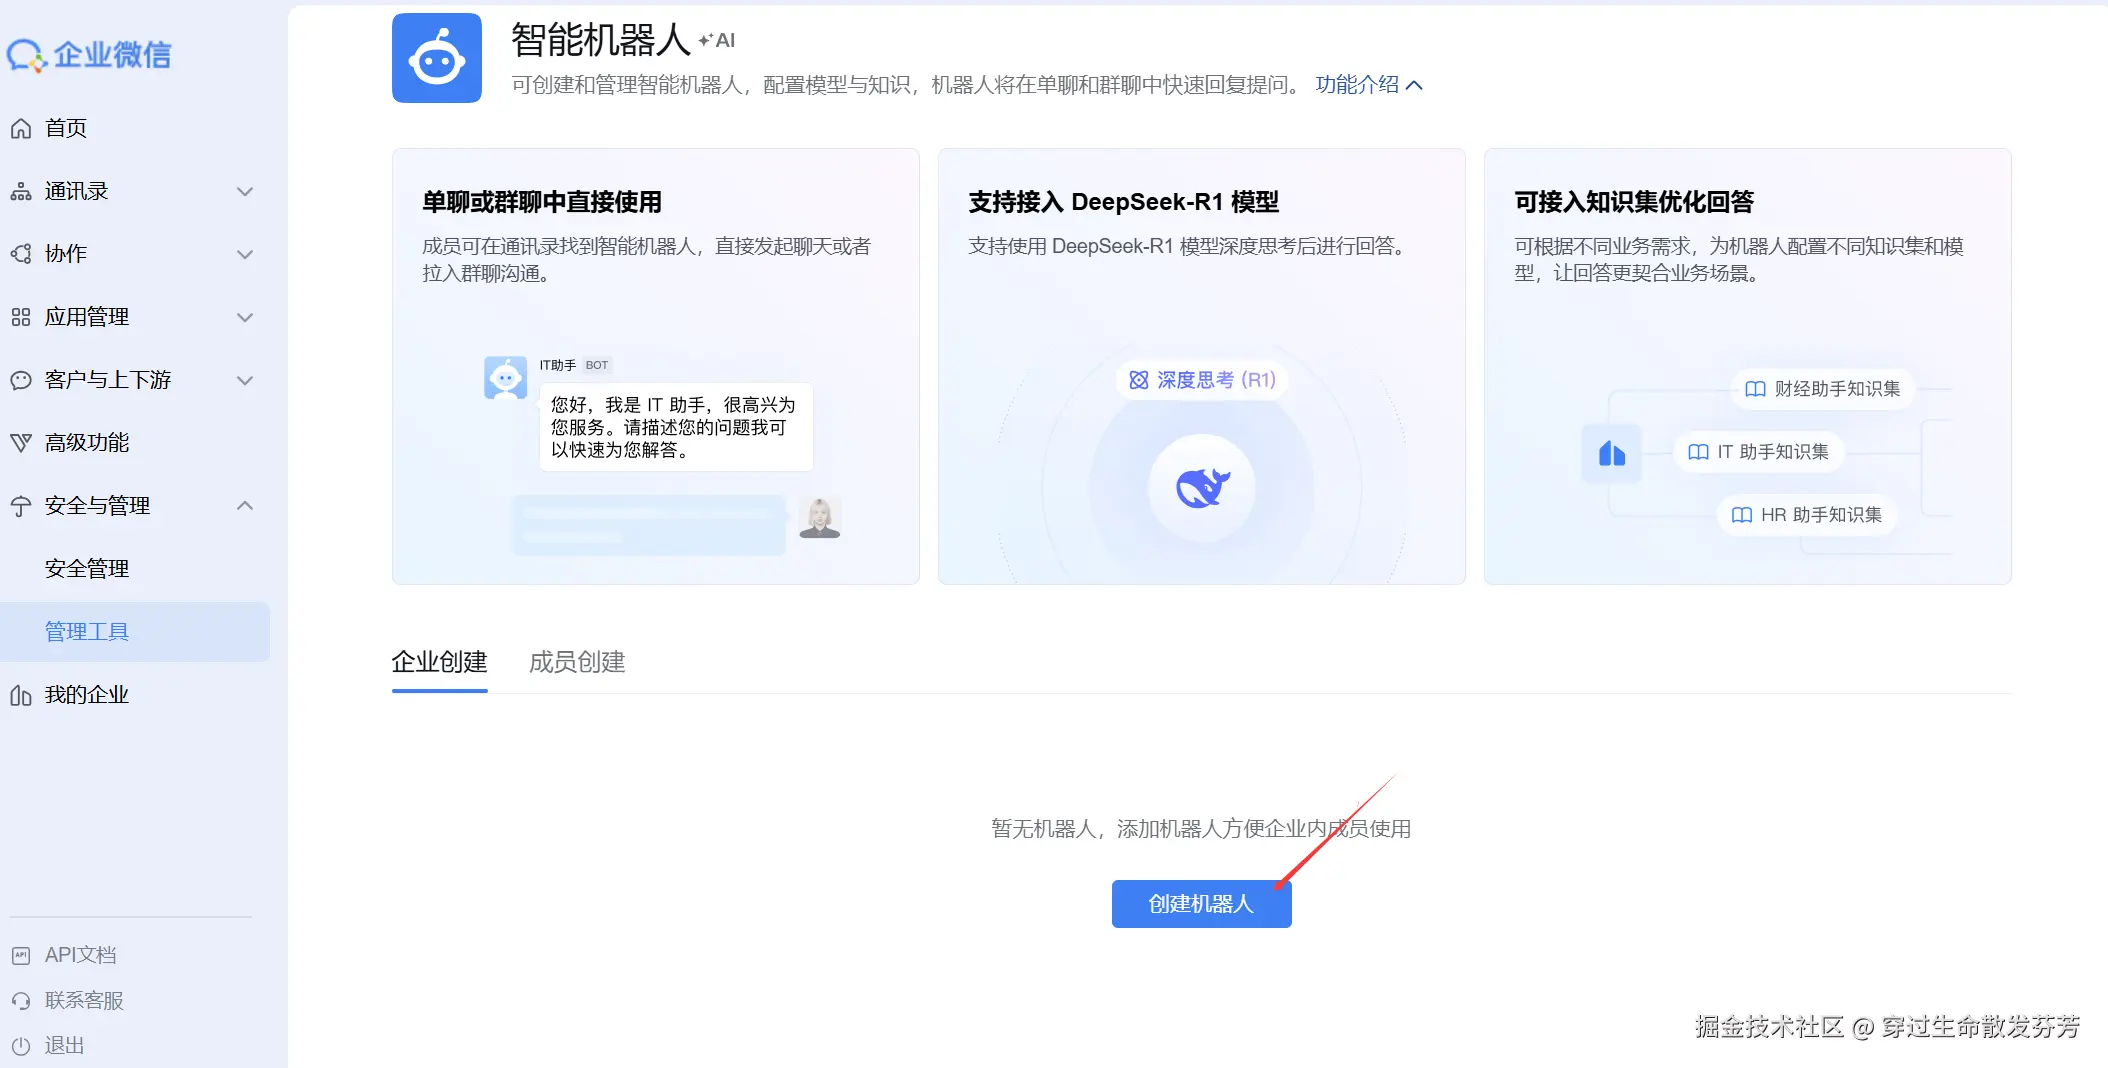
Task: Click the headset icon beside 联系客服
Action: tap(21, 1000)
